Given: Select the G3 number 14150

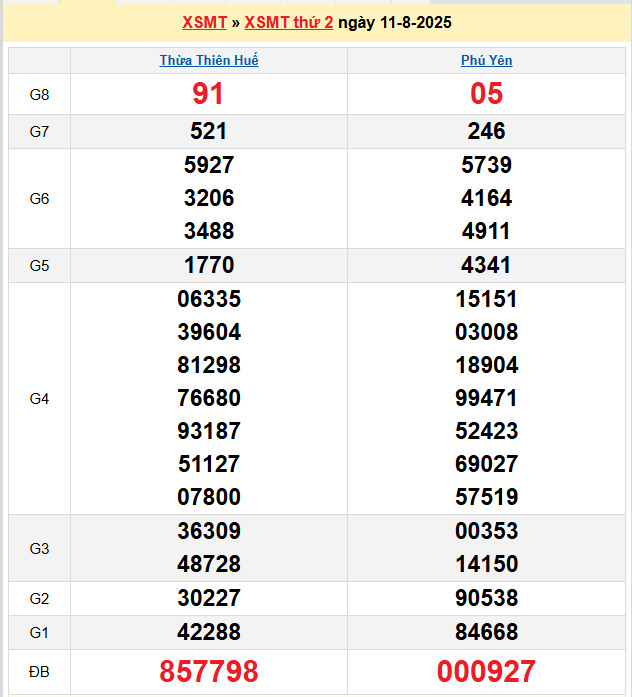Looking at the screenshot, I should (x=487, y=564).
